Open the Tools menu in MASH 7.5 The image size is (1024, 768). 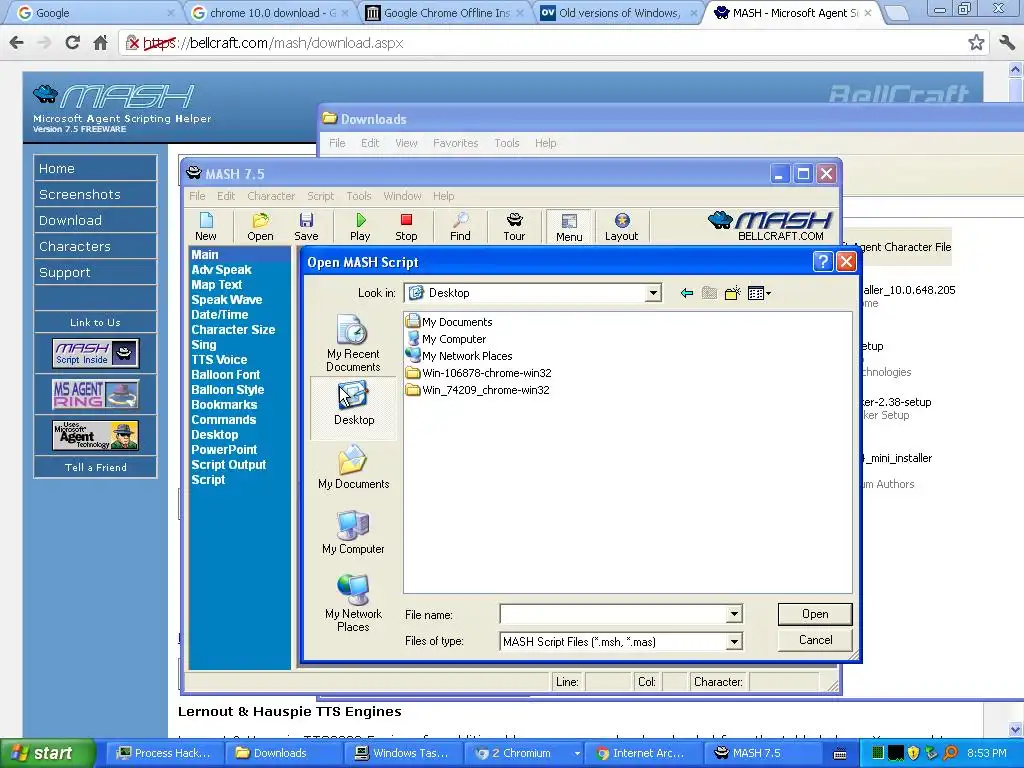click(359, 196)
